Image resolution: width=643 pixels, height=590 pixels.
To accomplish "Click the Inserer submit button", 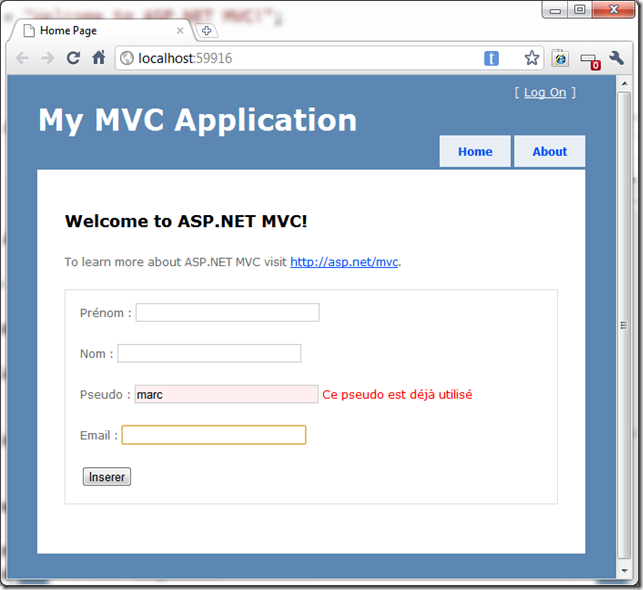I will coord(107,477).
